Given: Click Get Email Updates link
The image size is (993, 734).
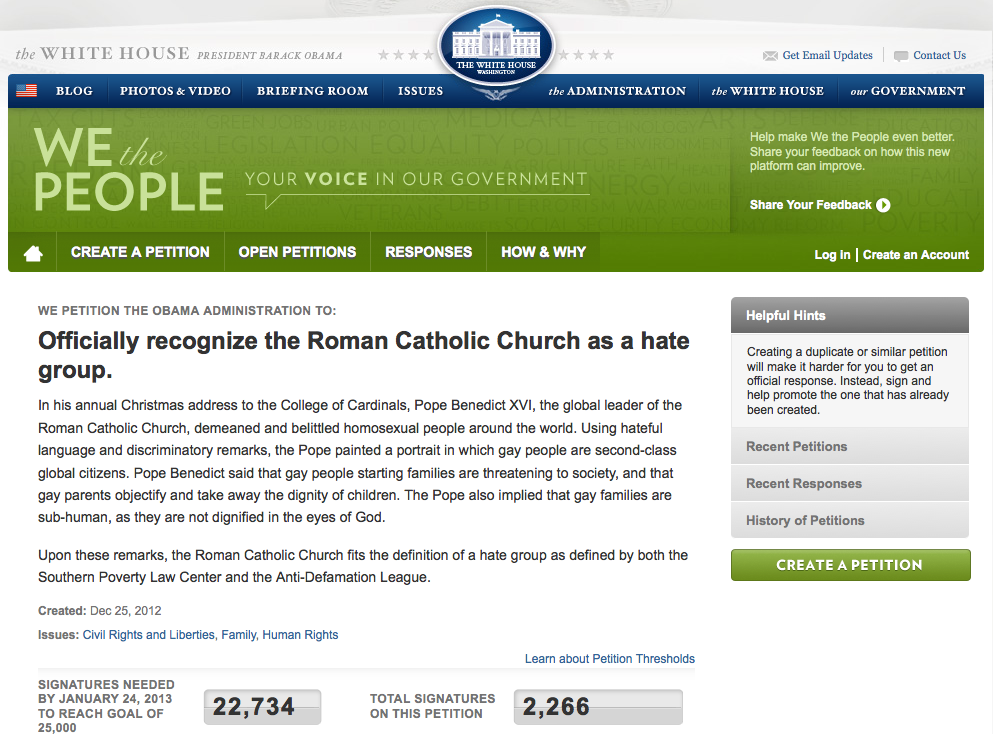Looking at the screenshot, I should pos(827,55).
